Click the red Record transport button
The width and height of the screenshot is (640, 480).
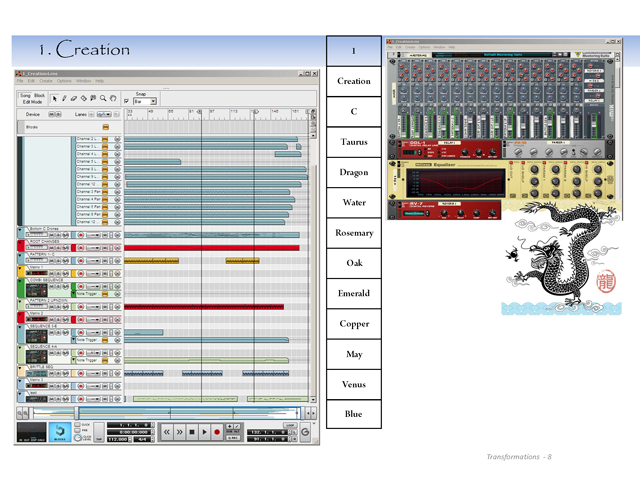tap(217, 432)
